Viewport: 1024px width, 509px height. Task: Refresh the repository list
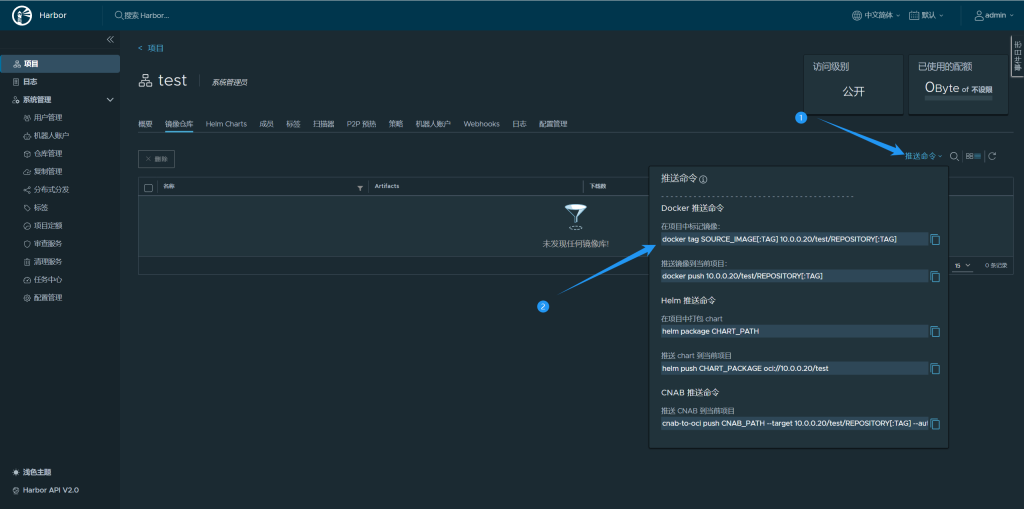[992, 156]
